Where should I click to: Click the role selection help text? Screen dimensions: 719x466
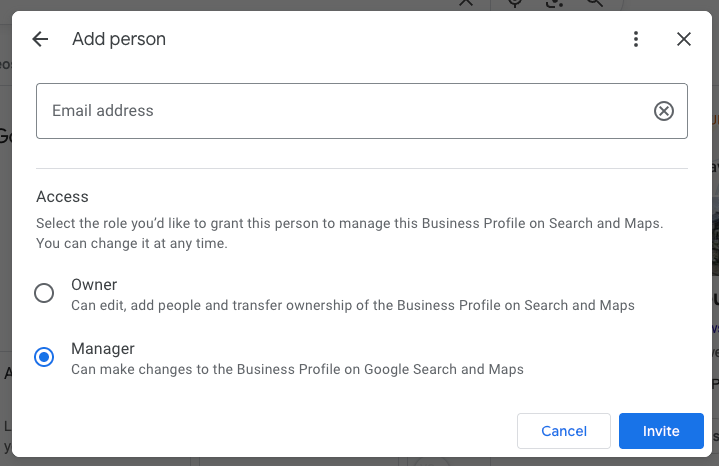click(x=349, y=233)
